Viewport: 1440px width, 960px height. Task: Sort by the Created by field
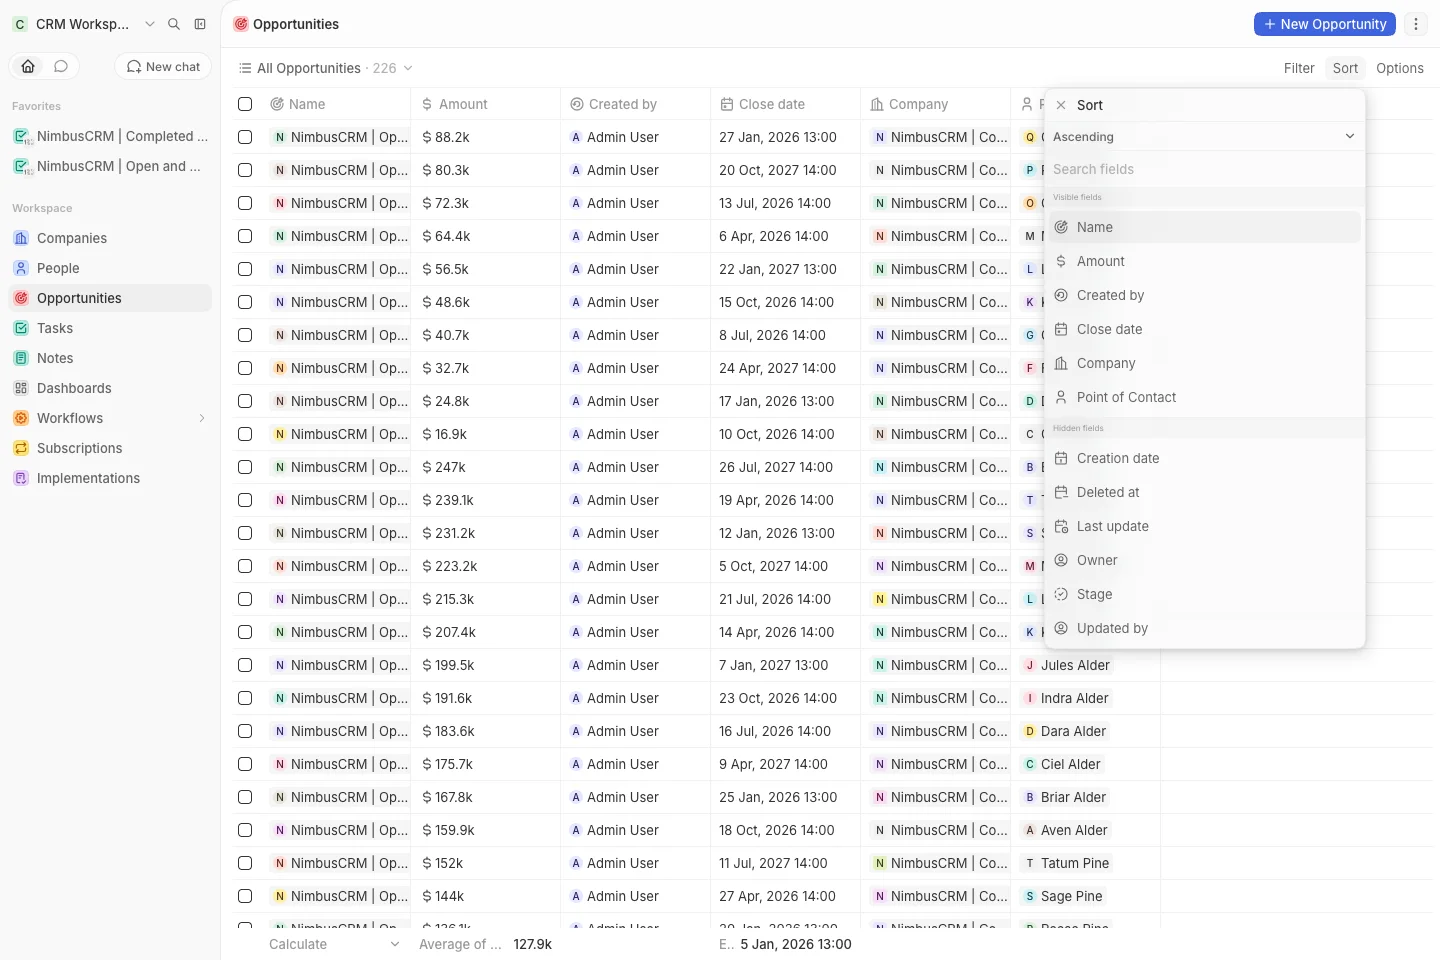tap(1204, 295)
